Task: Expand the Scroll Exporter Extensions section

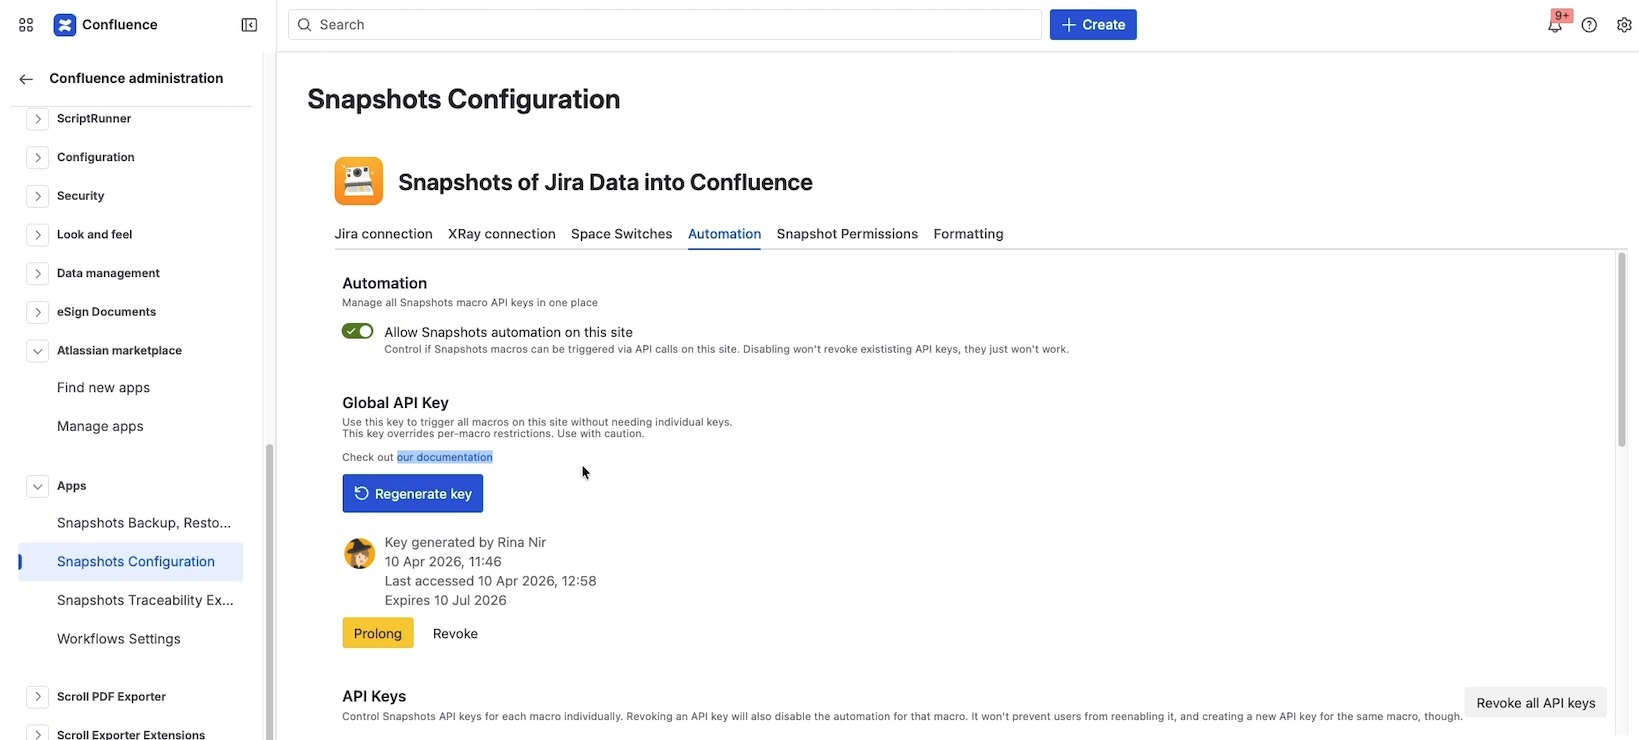Action: tap(37, 734)
